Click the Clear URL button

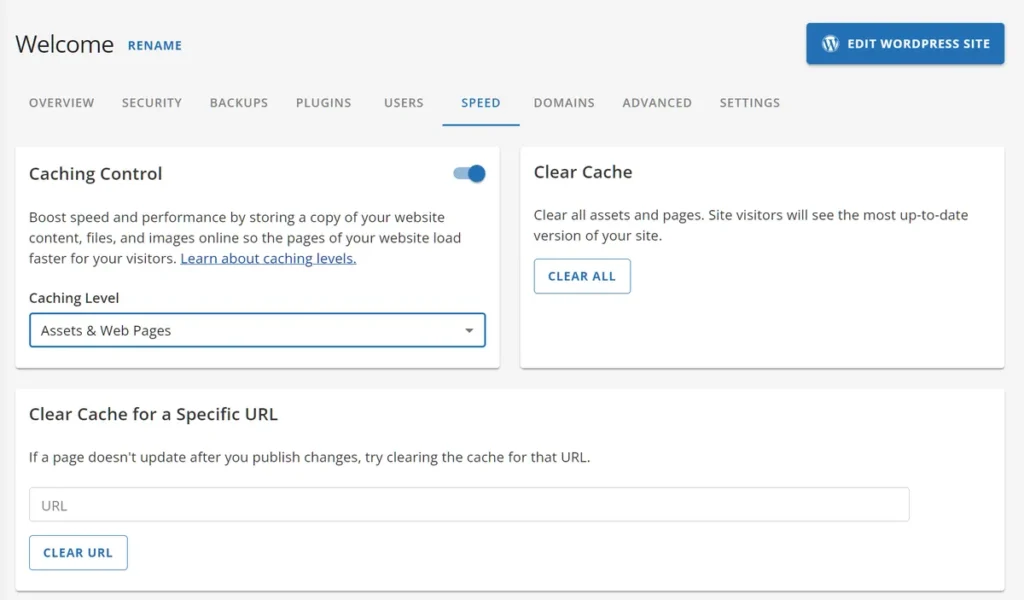78,553
